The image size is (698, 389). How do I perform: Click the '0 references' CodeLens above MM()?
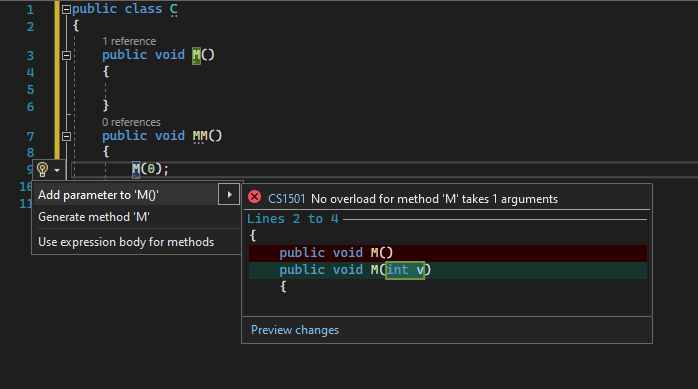point(131,122)
